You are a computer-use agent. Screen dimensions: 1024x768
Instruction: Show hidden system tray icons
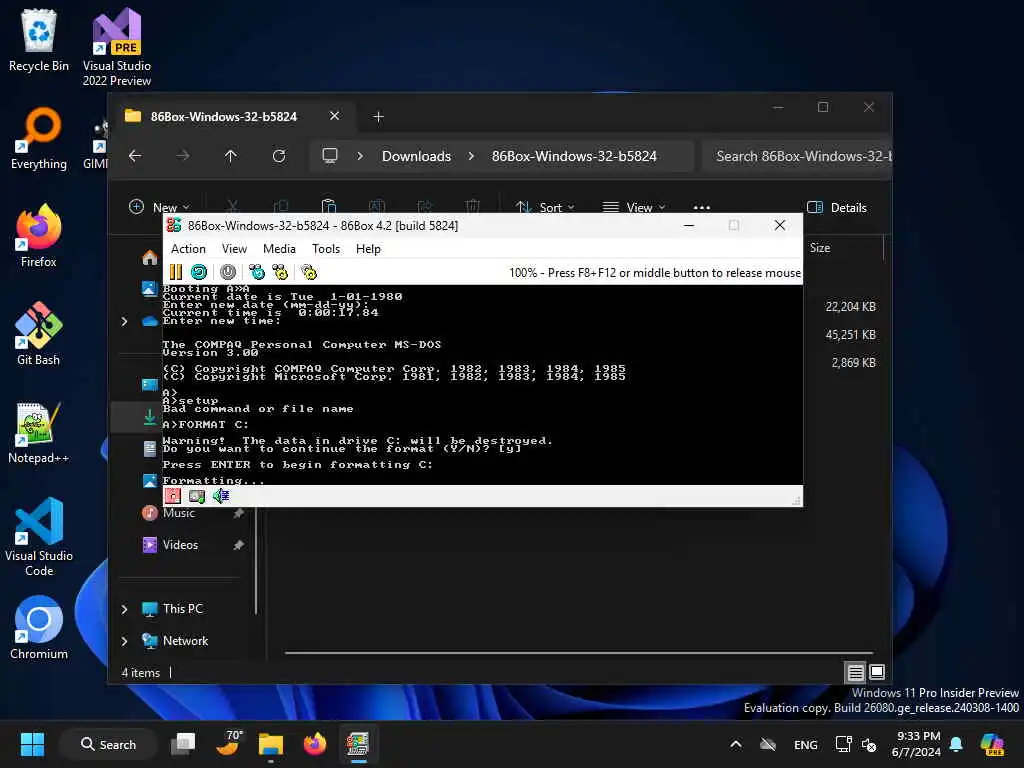pos(735,744)
